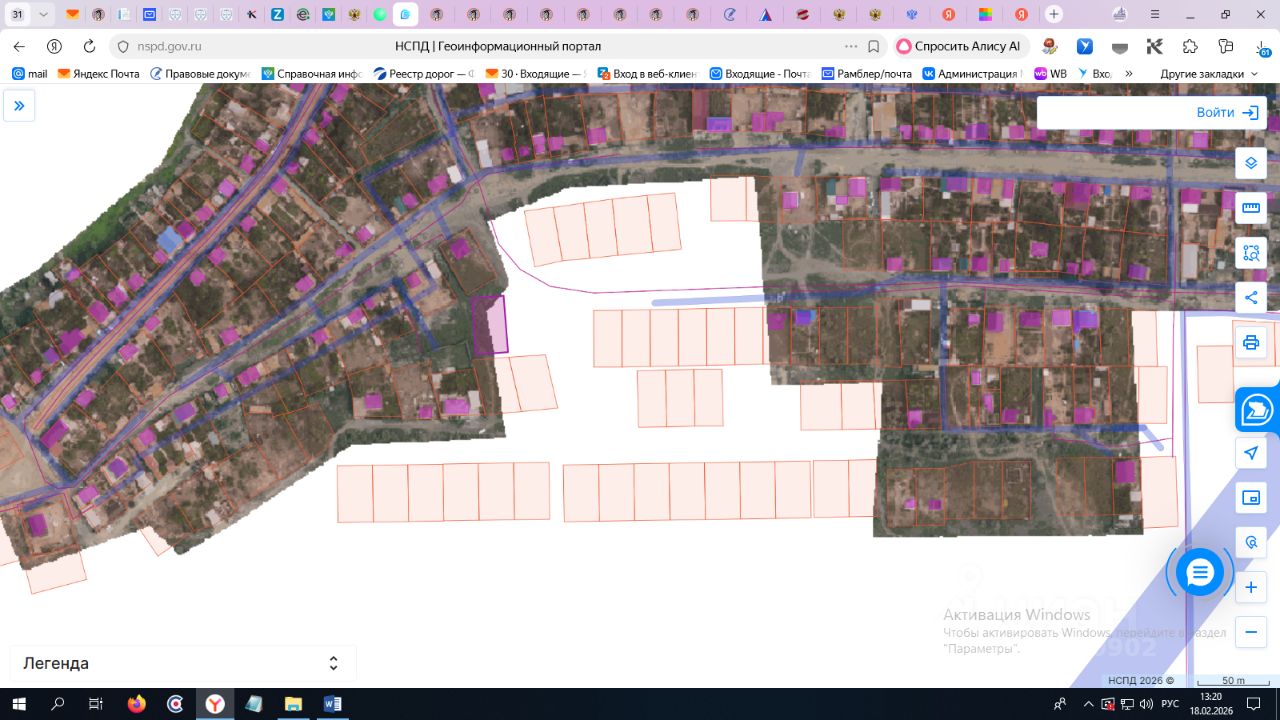This screenshot has height=720, width=1280.
Task: Activate the area selection search tool
Action: 1250,253
